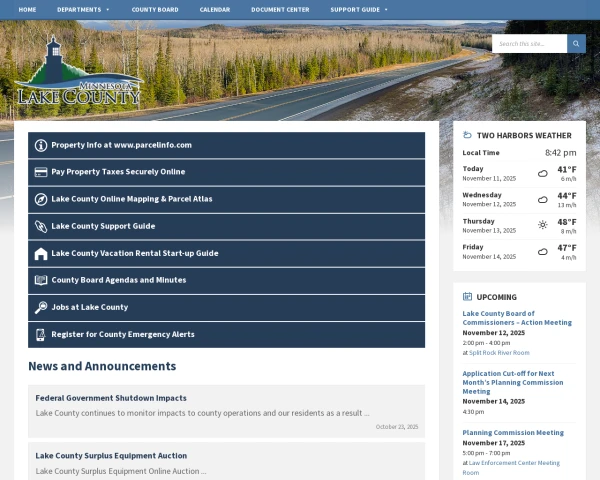Viewport: 600px width, 480px height.
Task: Open Register for County Emergency Alerts
Action: click(227, 335)
